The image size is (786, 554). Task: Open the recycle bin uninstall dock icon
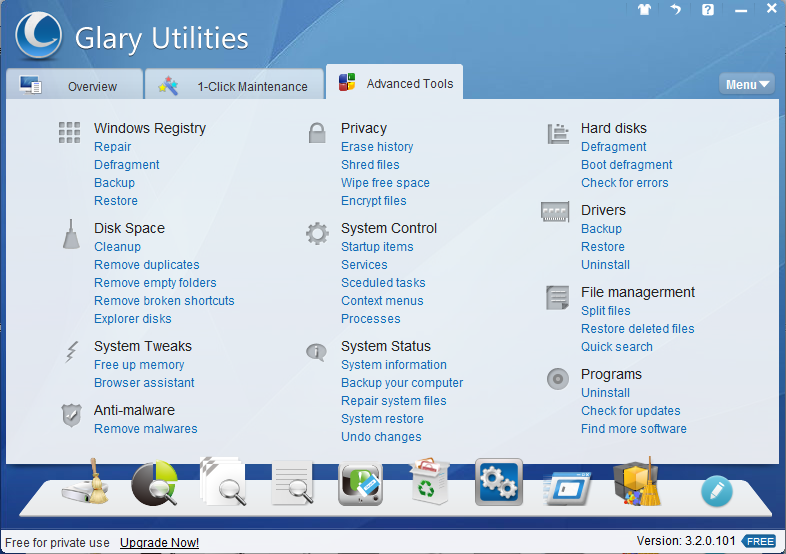click(x=429, y=481)
